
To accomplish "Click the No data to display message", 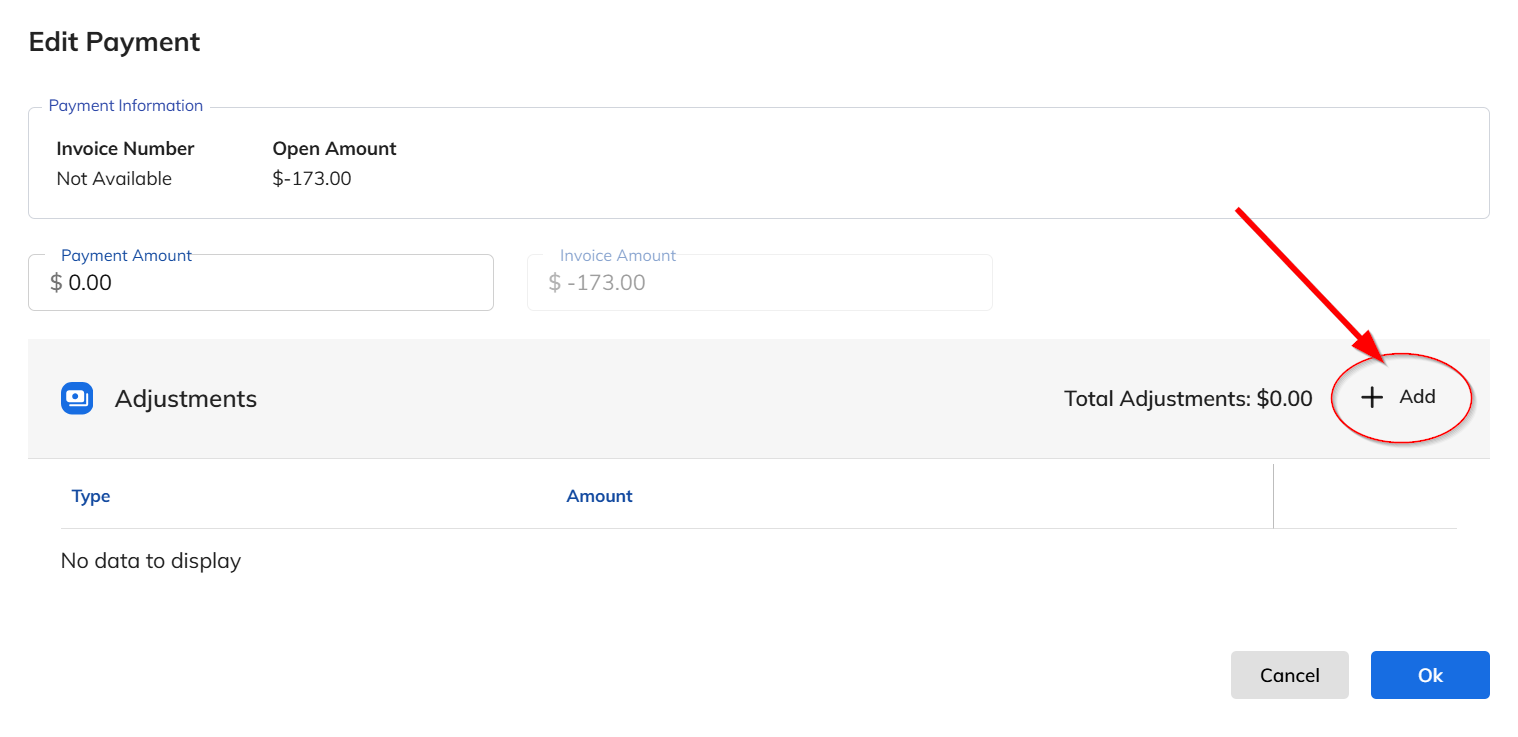I will pyautogui.click(x=151, y=561).
